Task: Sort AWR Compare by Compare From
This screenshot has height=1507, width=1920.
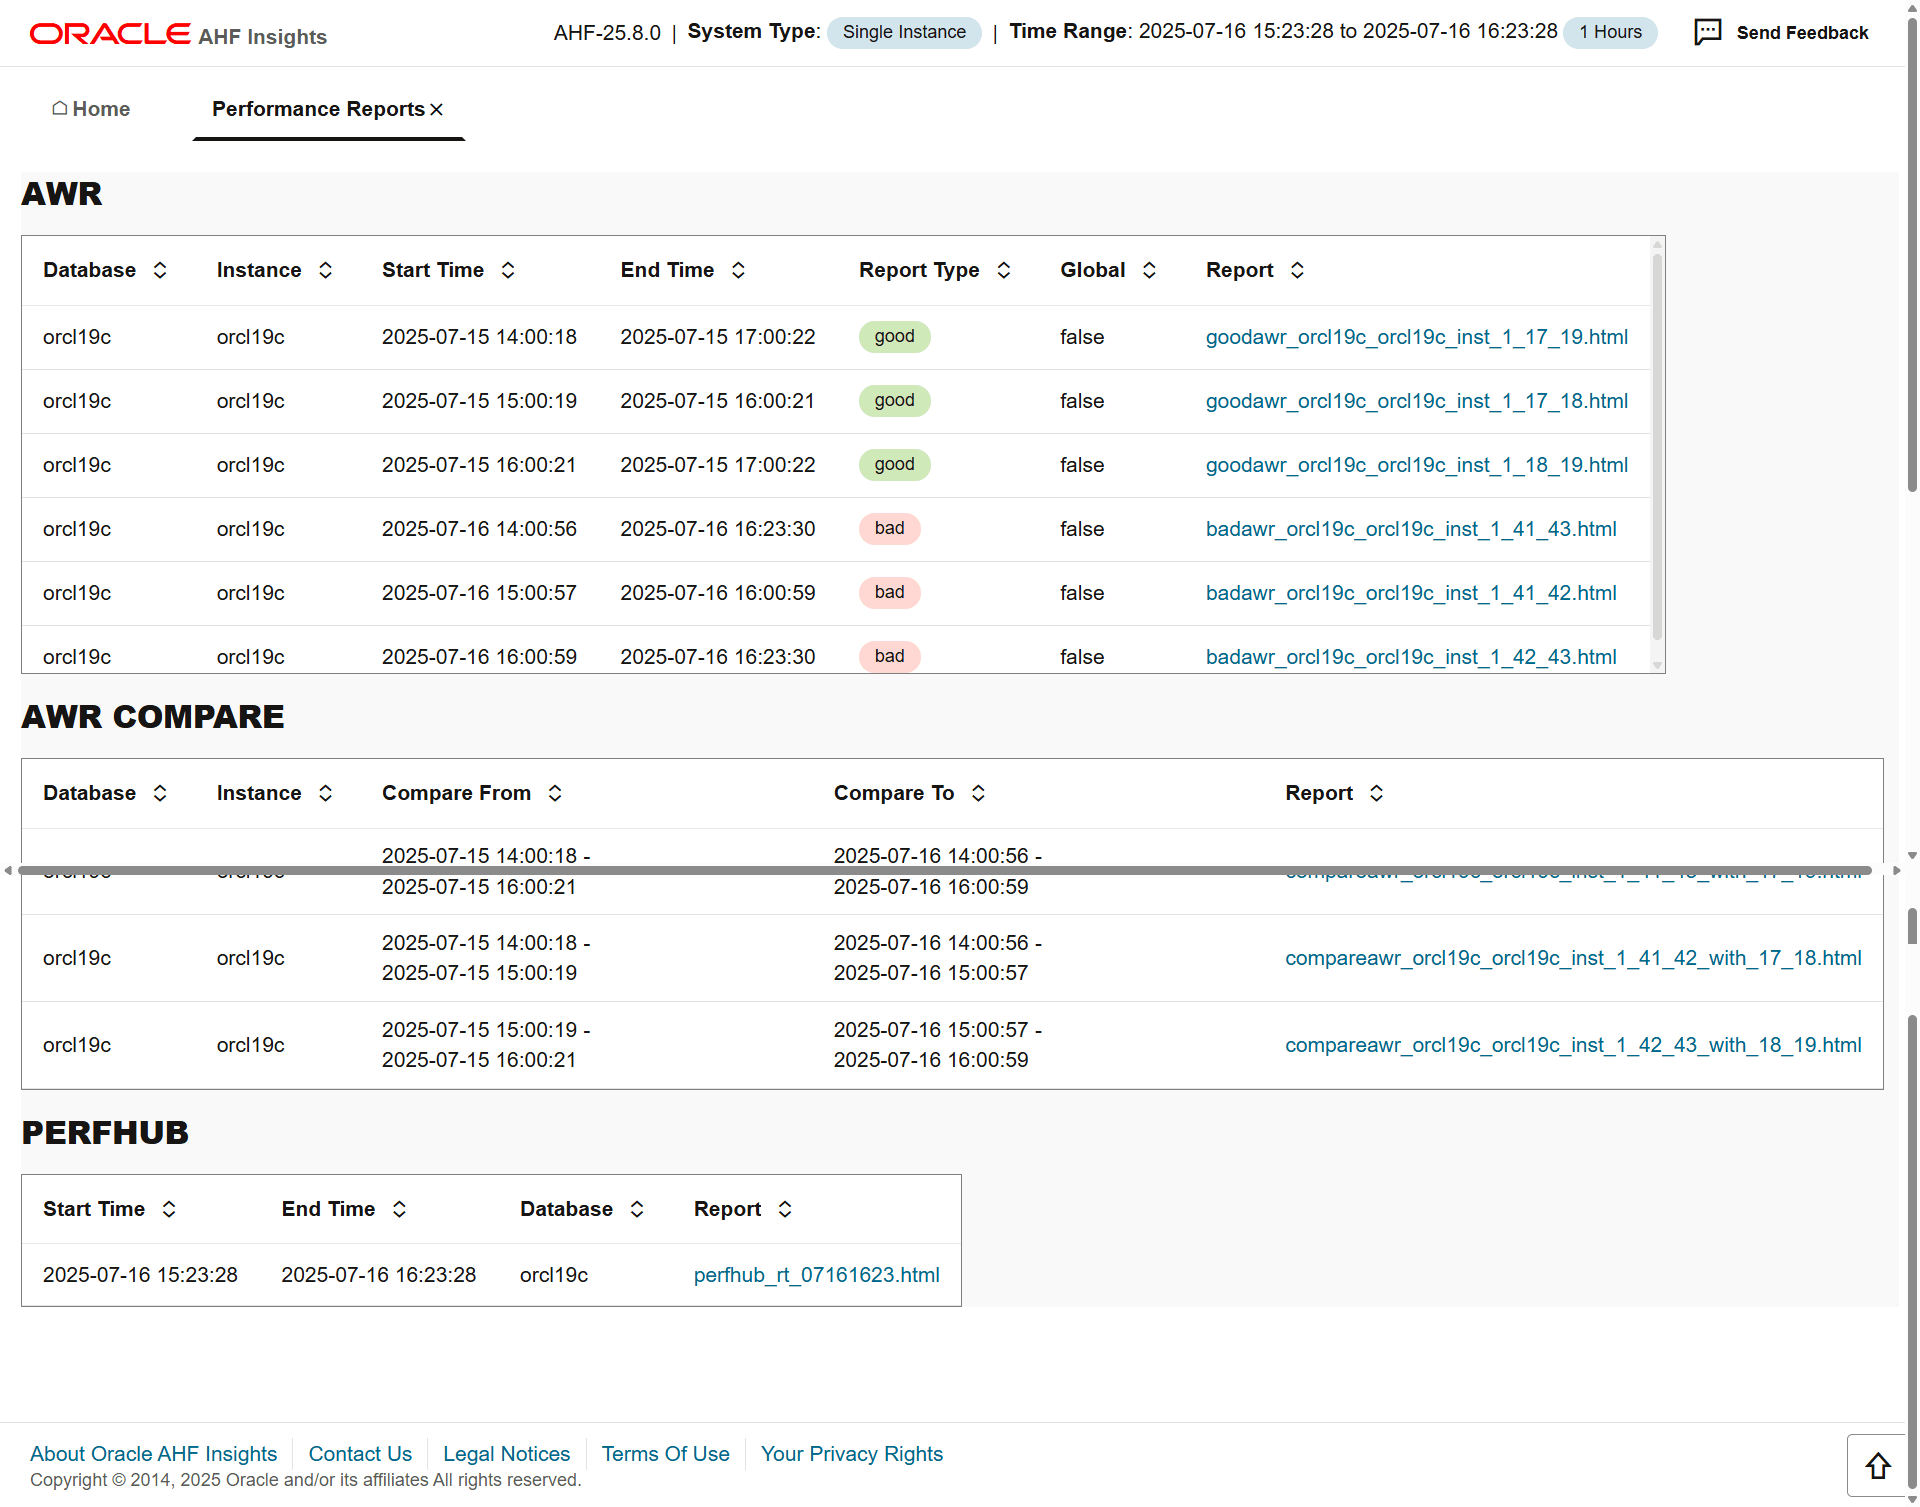Action: tap(555, 793)
